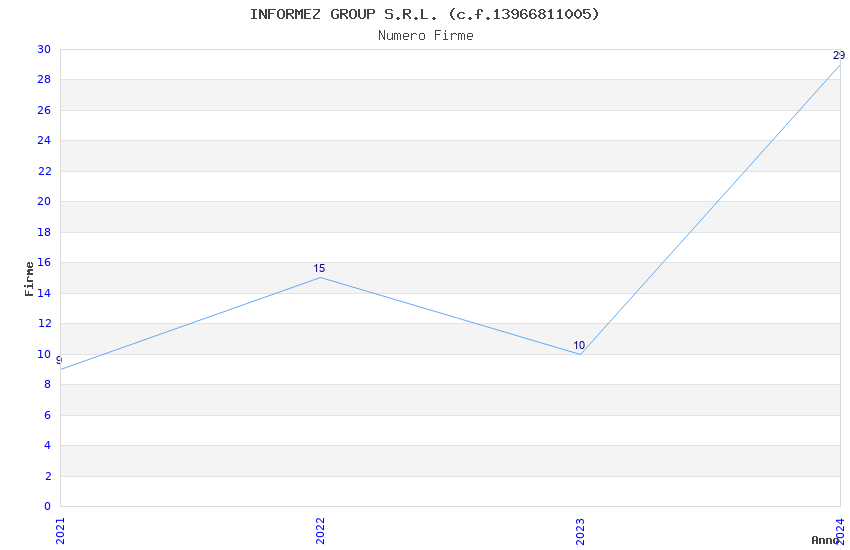The image size is (850, 550).
Task: Click the line peak point at 2022
Action: click(320, 277)
